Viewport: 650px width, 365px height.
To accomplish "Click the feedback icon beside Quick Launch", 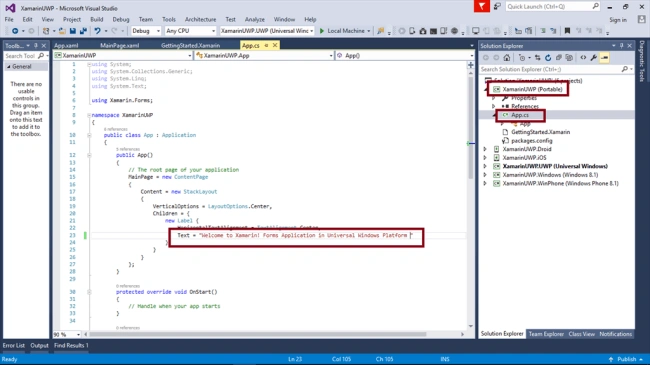I will [x=497, y=6].
